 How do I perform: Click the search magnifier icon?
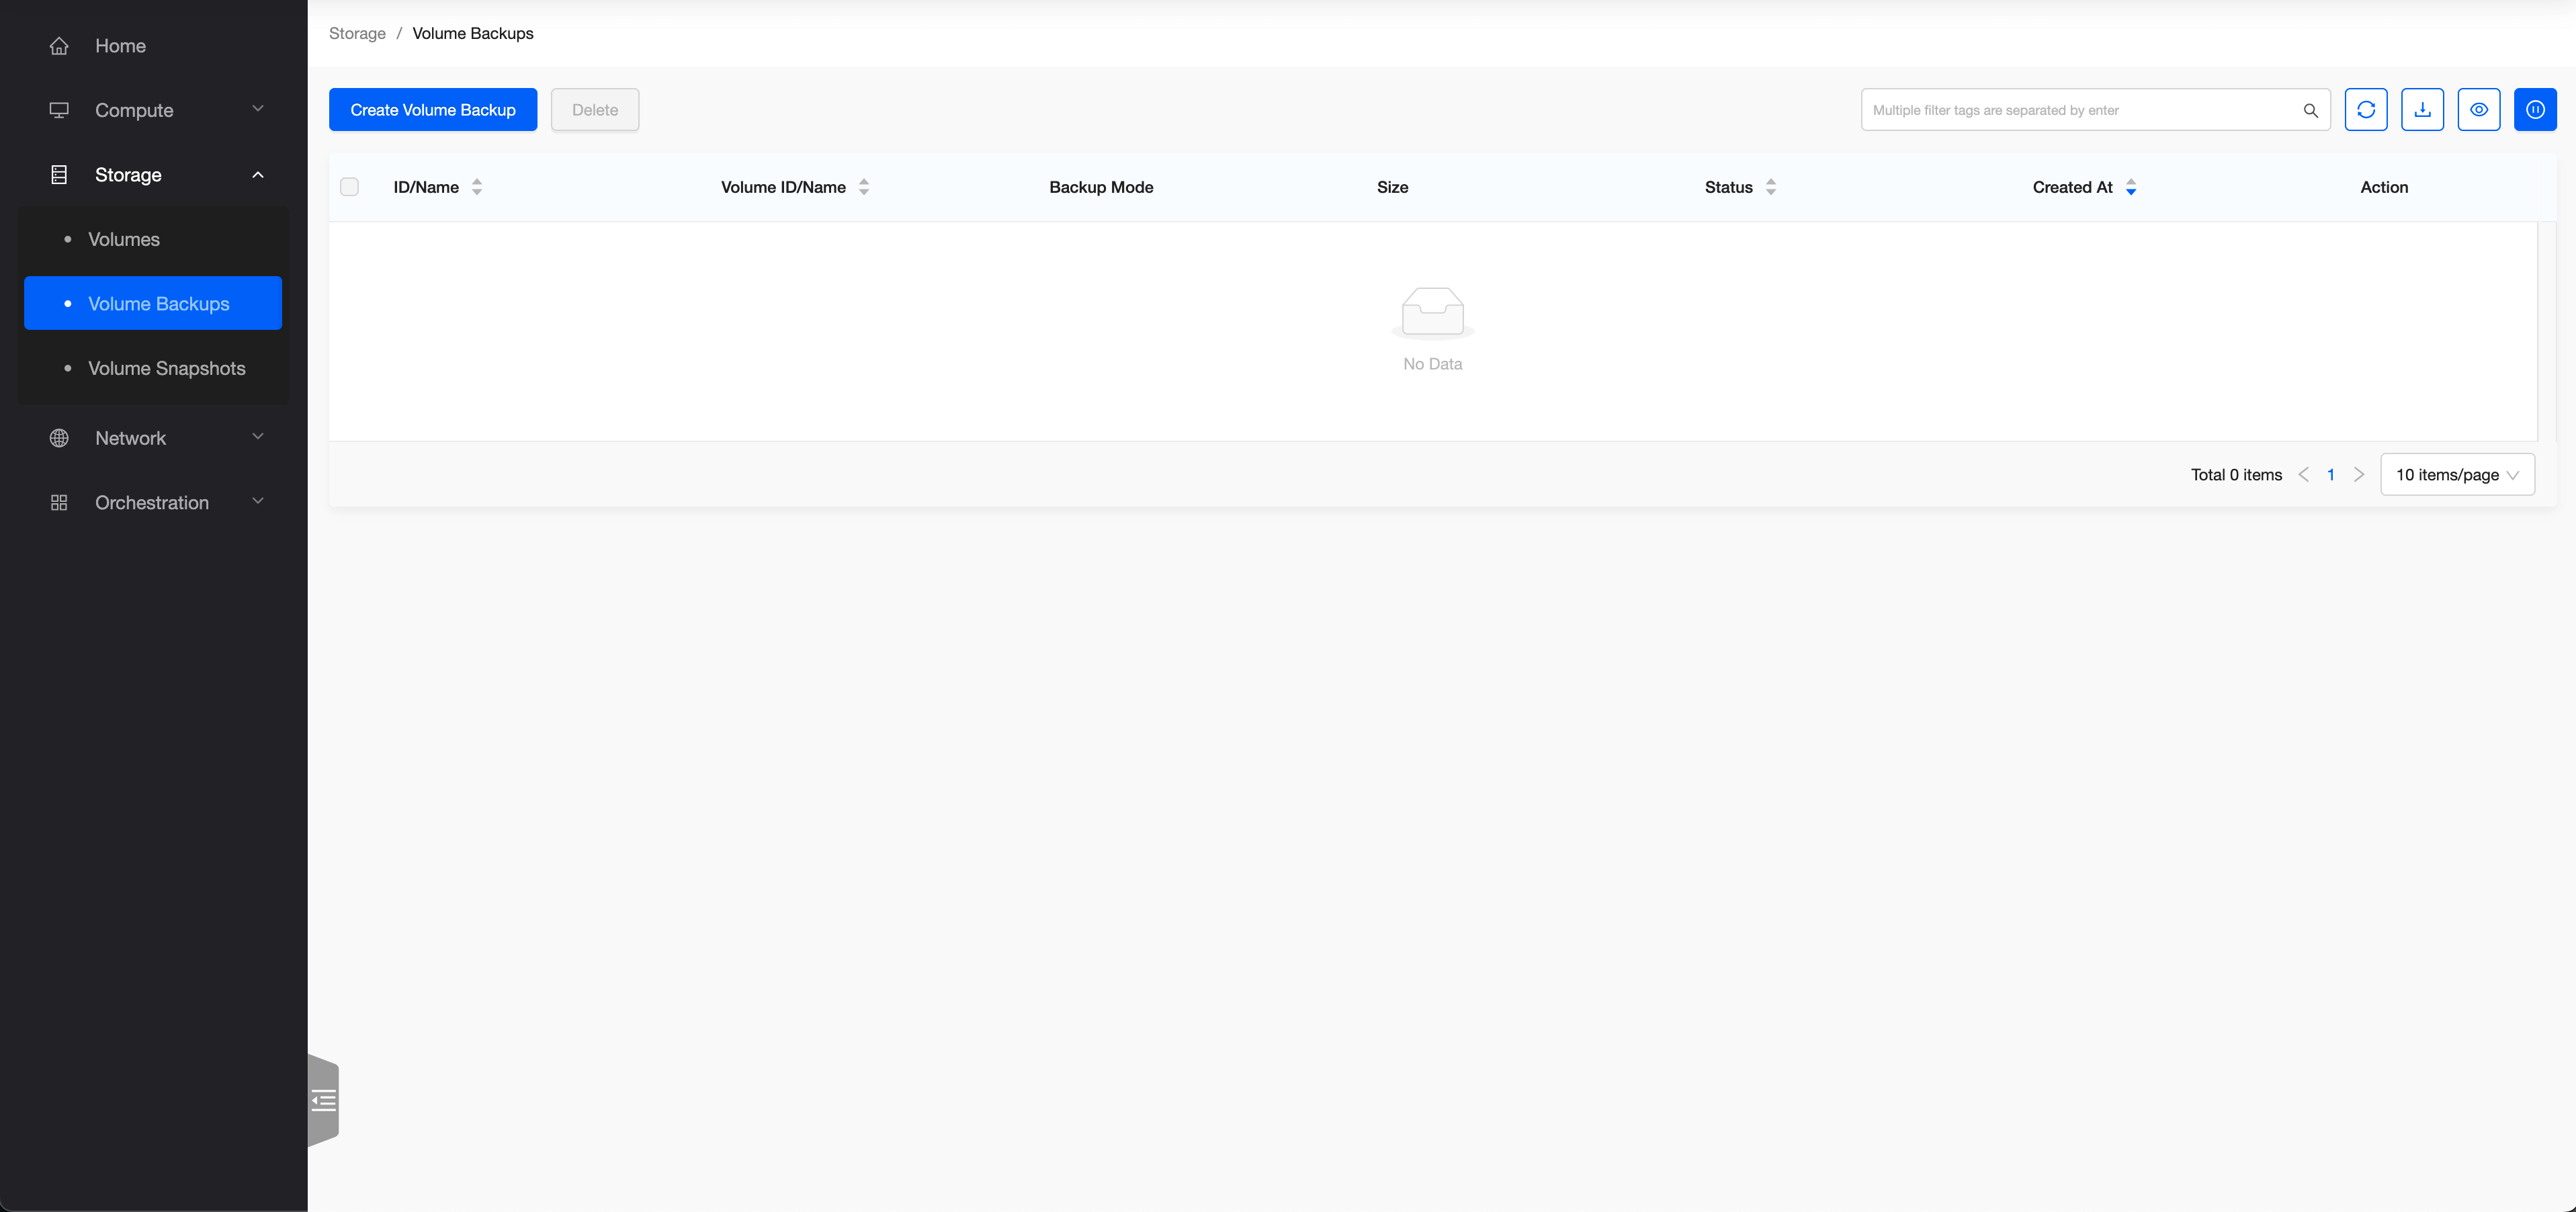tap(2310, 110)
